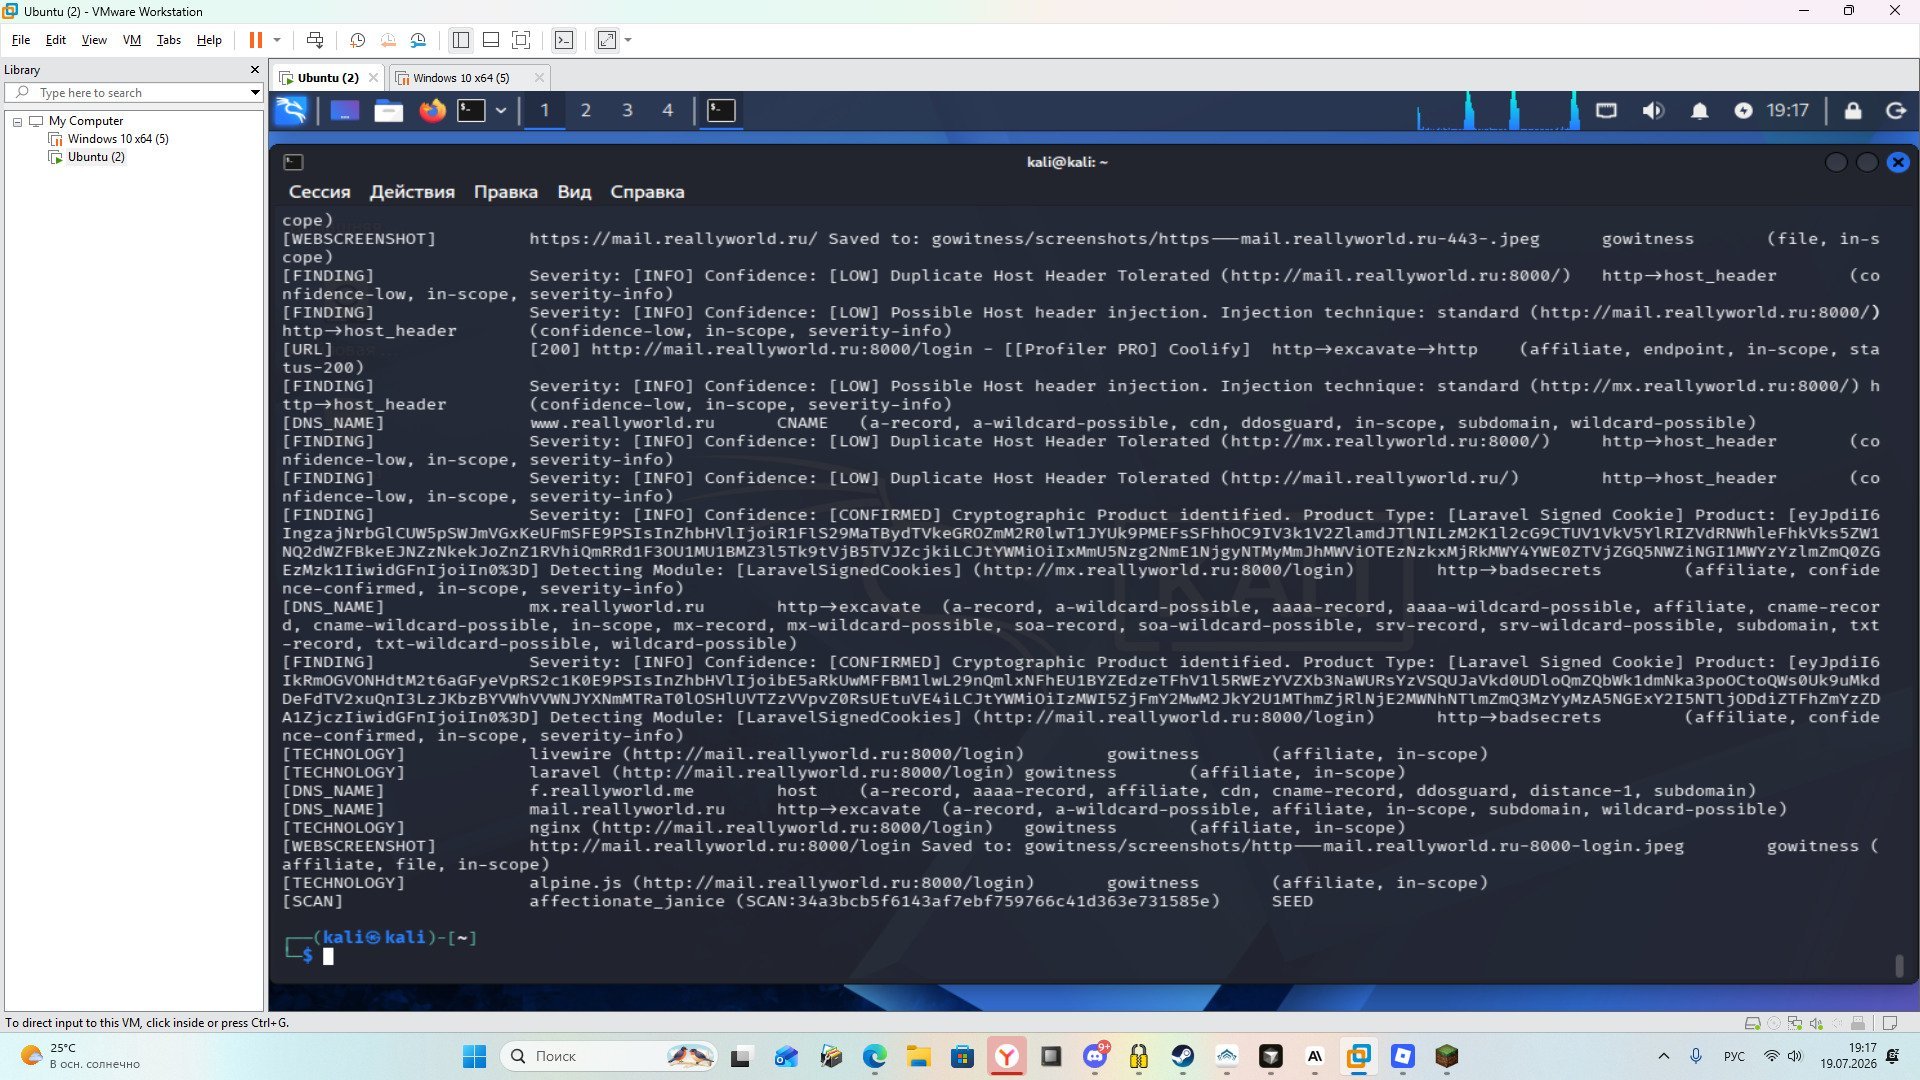Screen dimensions: 1920x1080
Task: Open Discord from the taskbar
Action: point(1095,1056)
